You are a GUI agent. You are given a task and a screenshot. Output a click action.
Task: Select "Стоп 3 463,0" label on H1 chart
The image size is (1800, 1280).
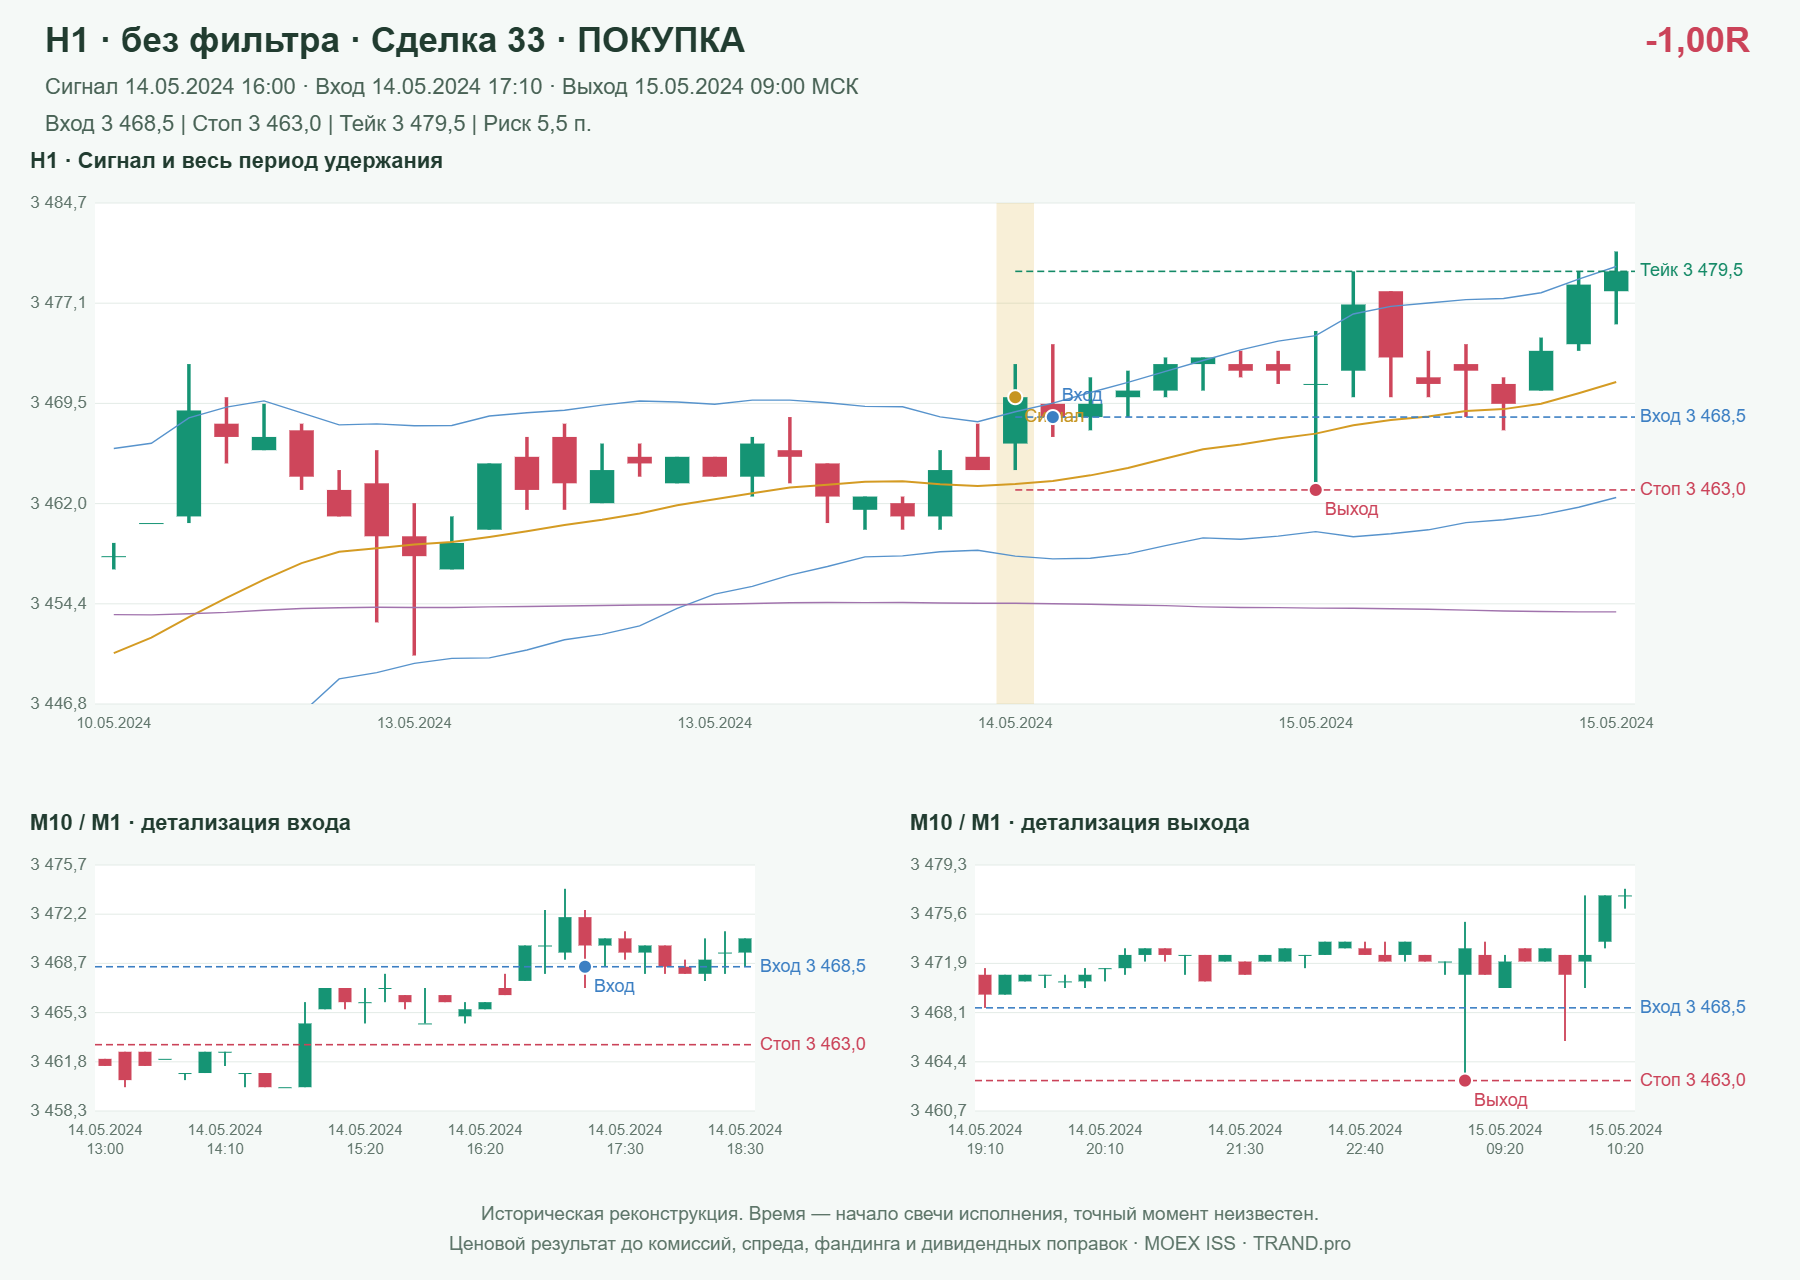coord(1692,489)
